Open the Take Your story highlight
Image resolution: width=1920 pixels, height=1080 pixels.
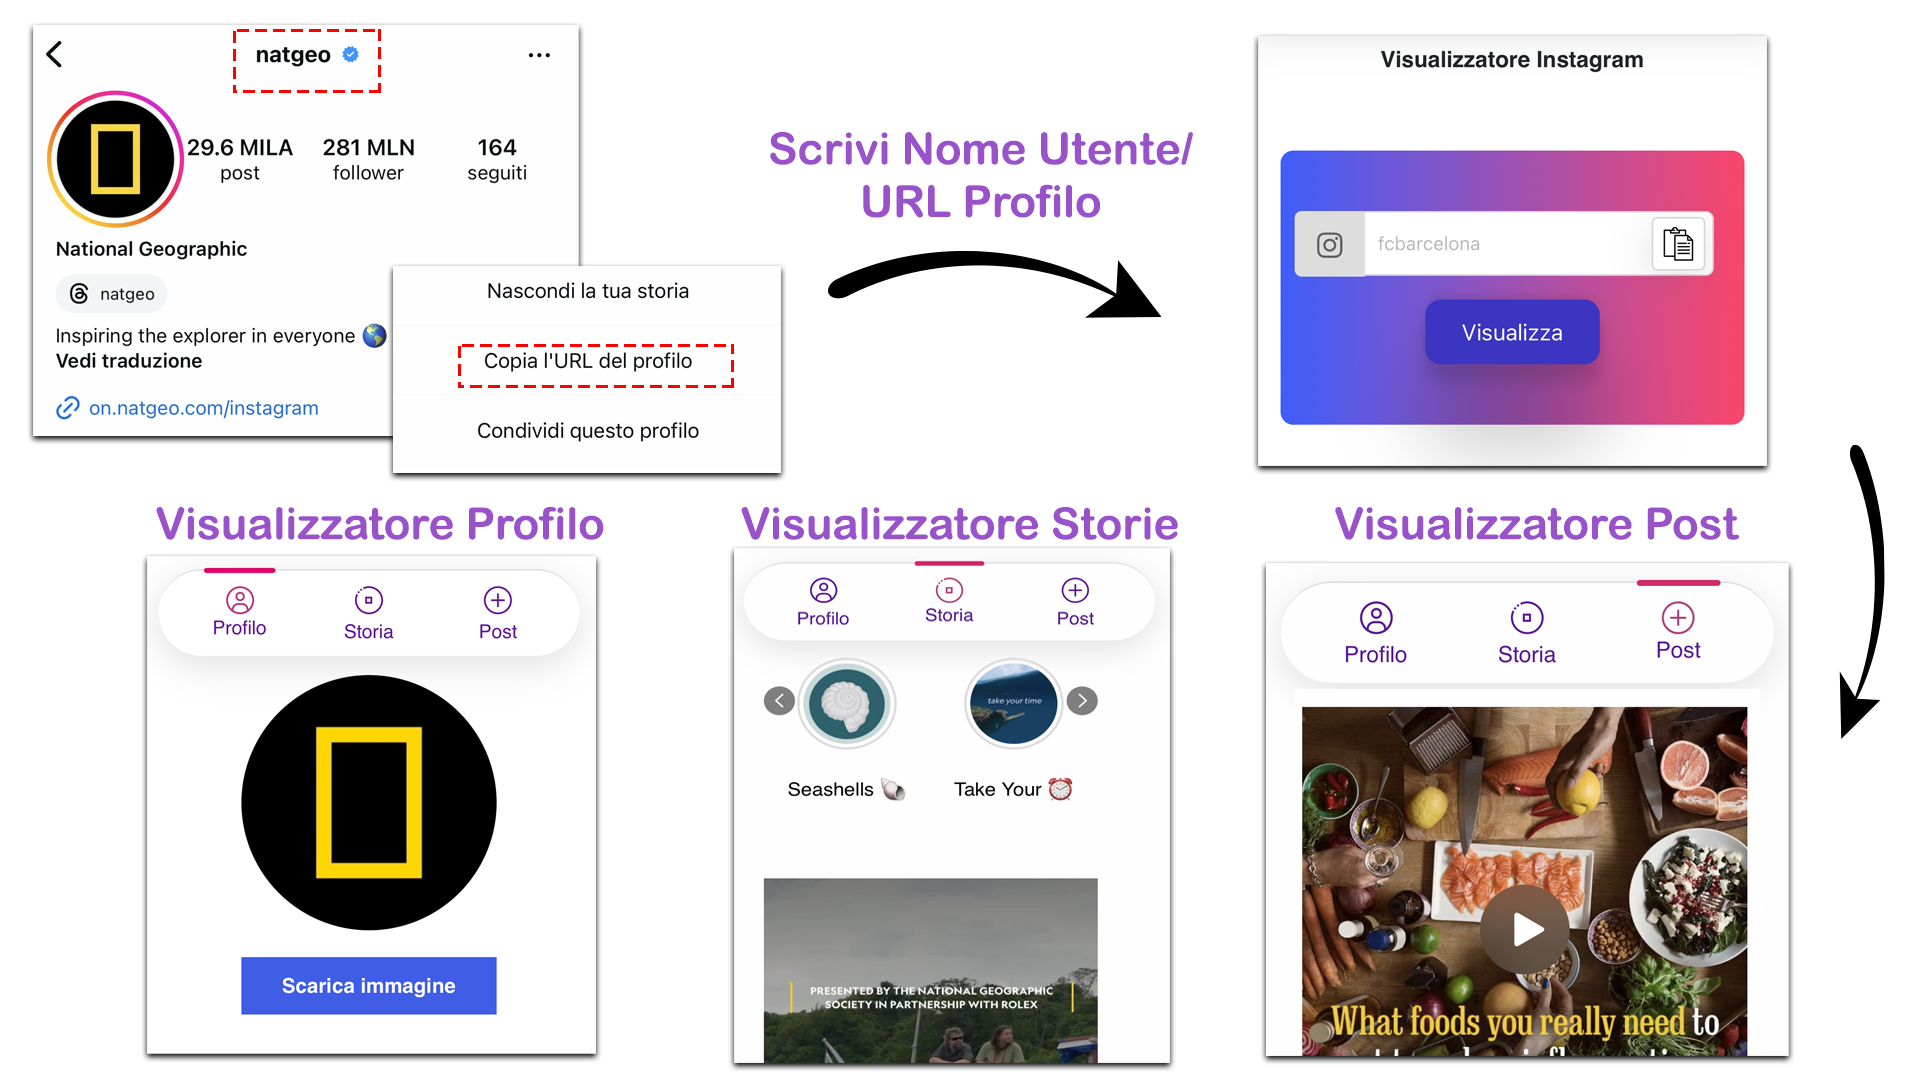(x=1014, y=703)
